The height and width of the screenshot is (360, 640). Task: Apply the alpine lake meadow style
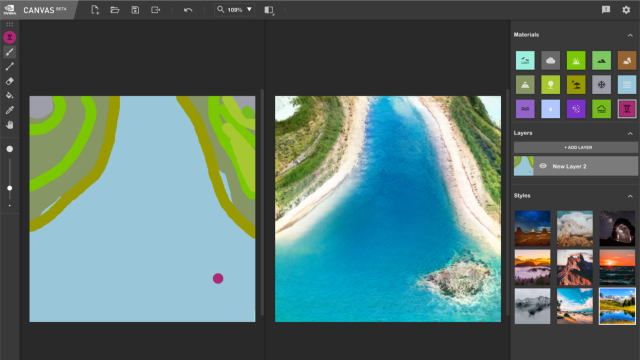(617, 306)
